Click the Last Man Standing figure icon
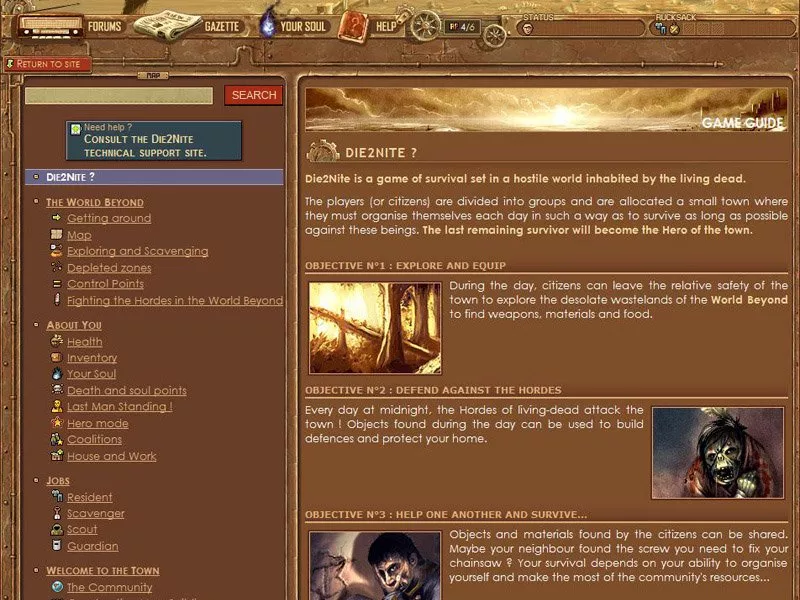Screen dimensions: 800x600 point(58,406)
